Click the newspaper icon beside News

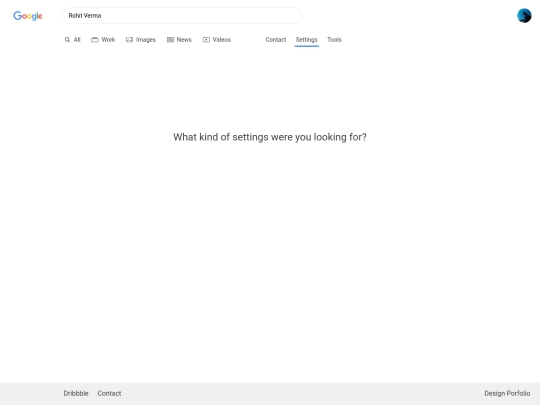170,40
